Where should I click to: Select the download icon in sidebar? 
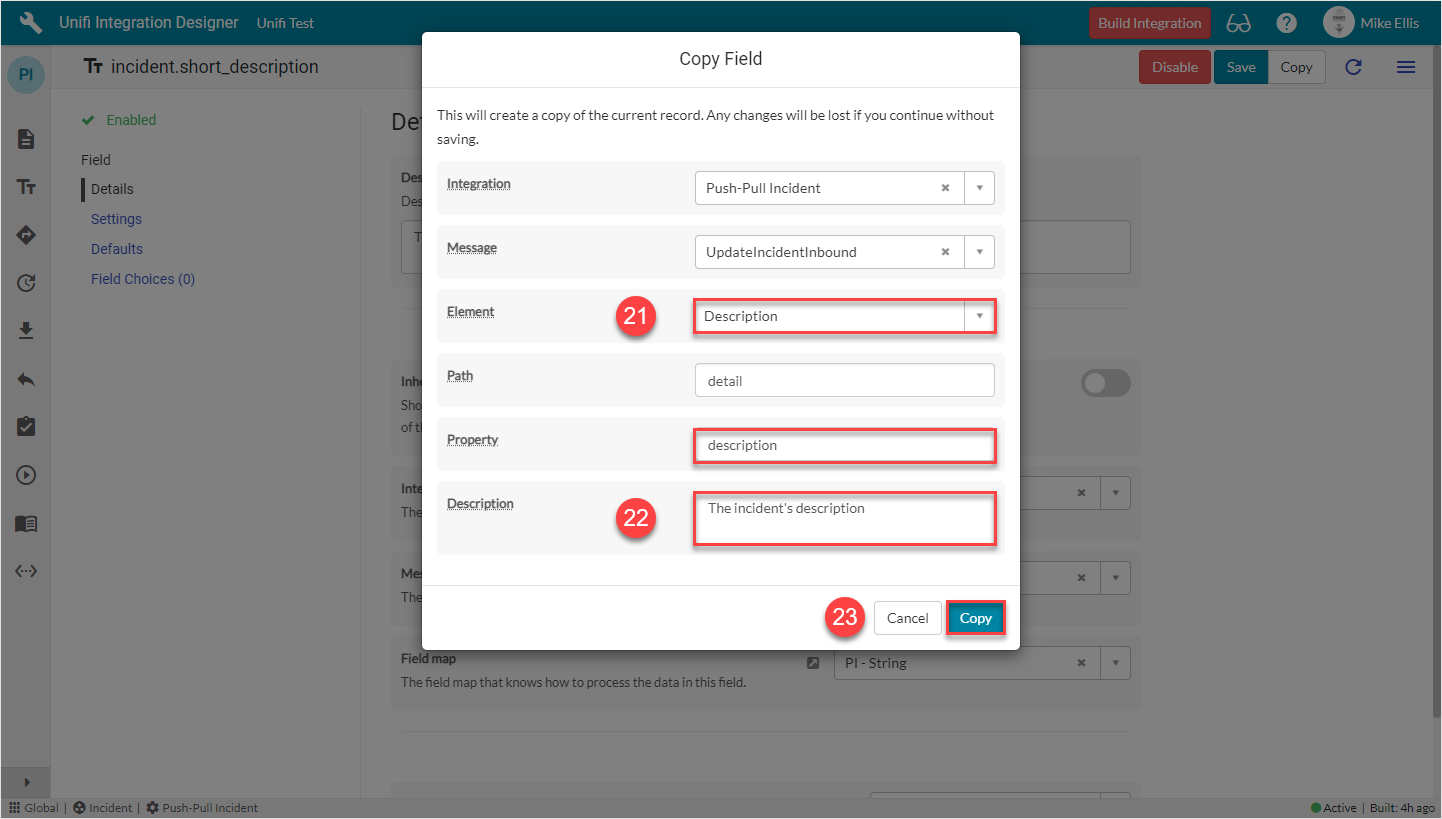[27, 331]
